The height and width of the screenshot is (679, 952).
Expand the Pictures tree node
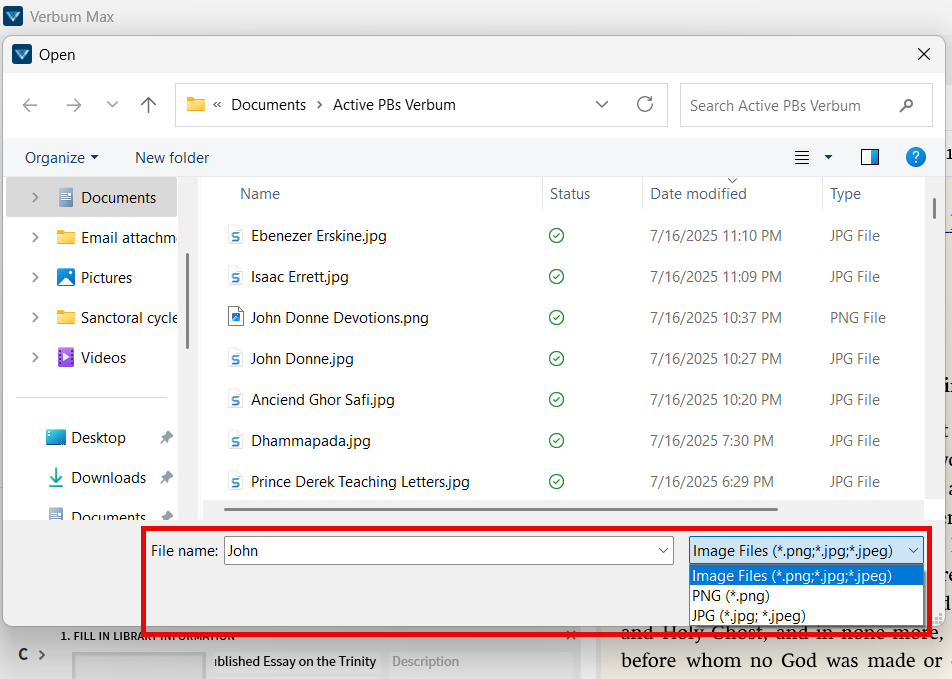click(35, 278)
